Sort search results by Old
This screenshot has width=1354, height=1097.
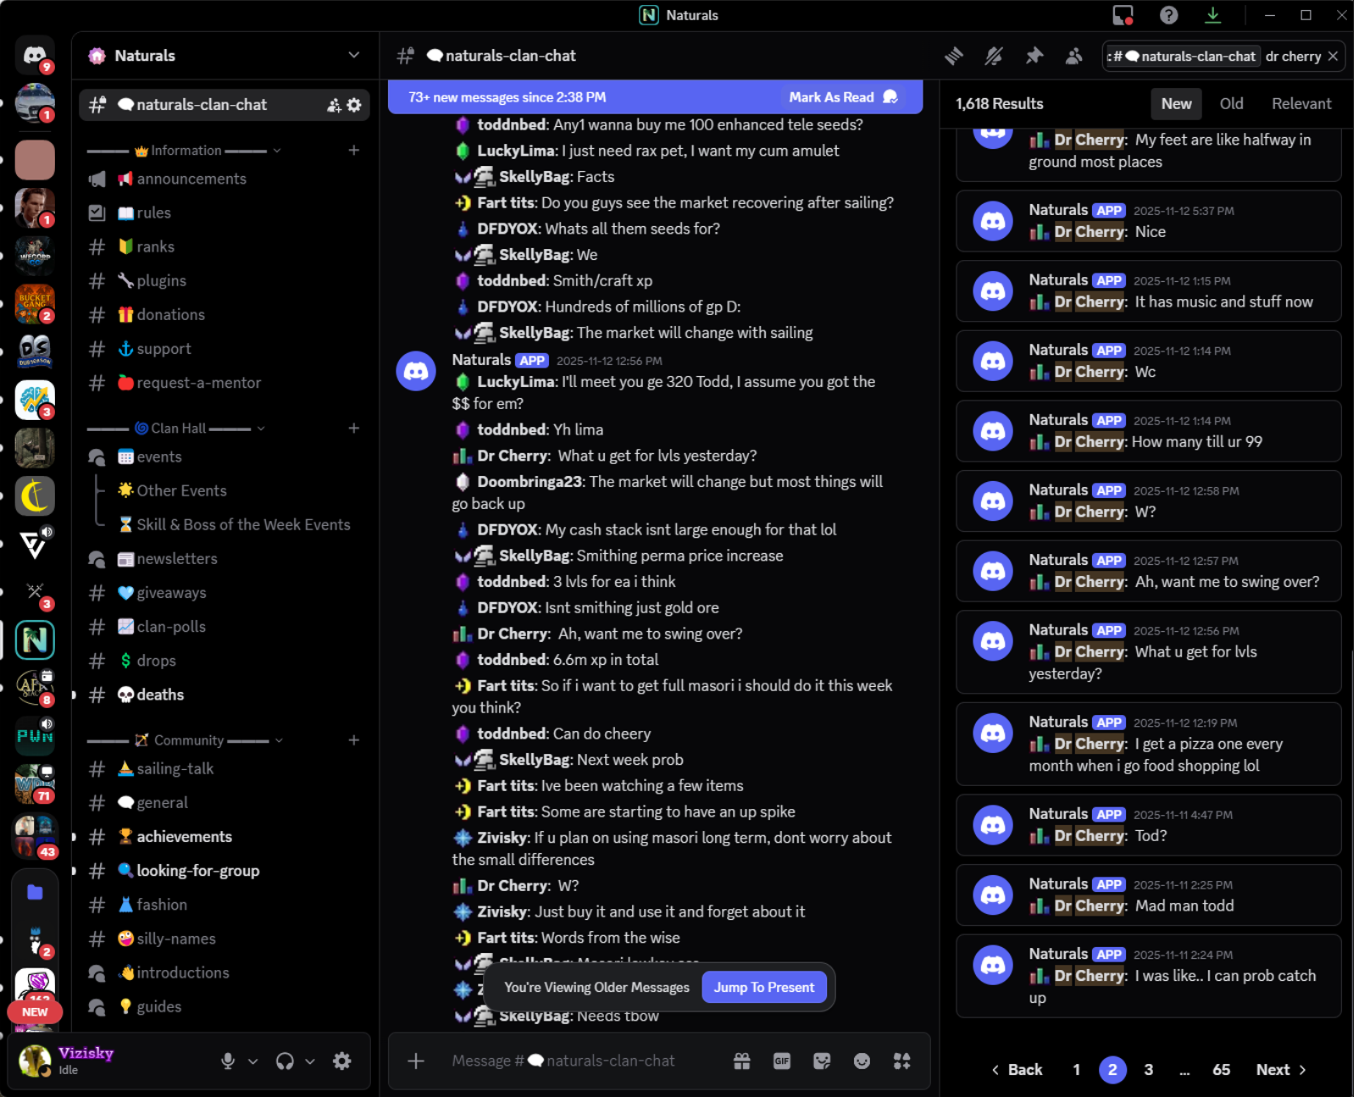pos(1231,104)
